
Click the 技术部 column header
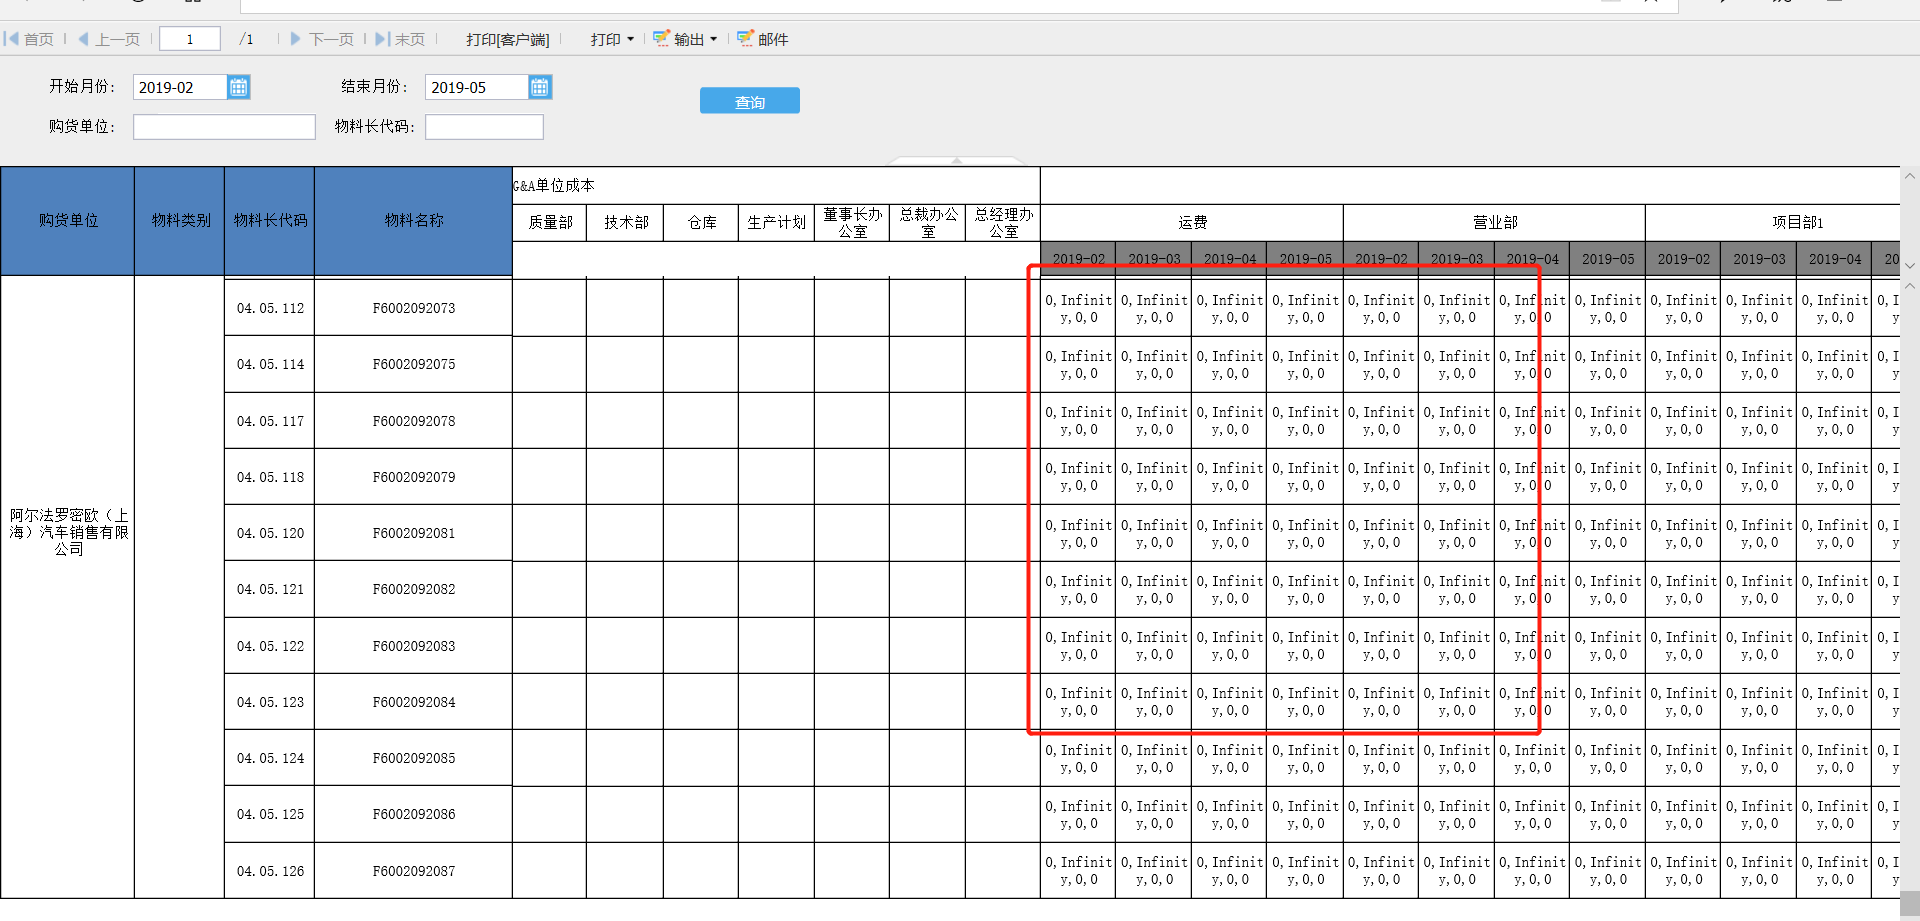pos(626,222)
